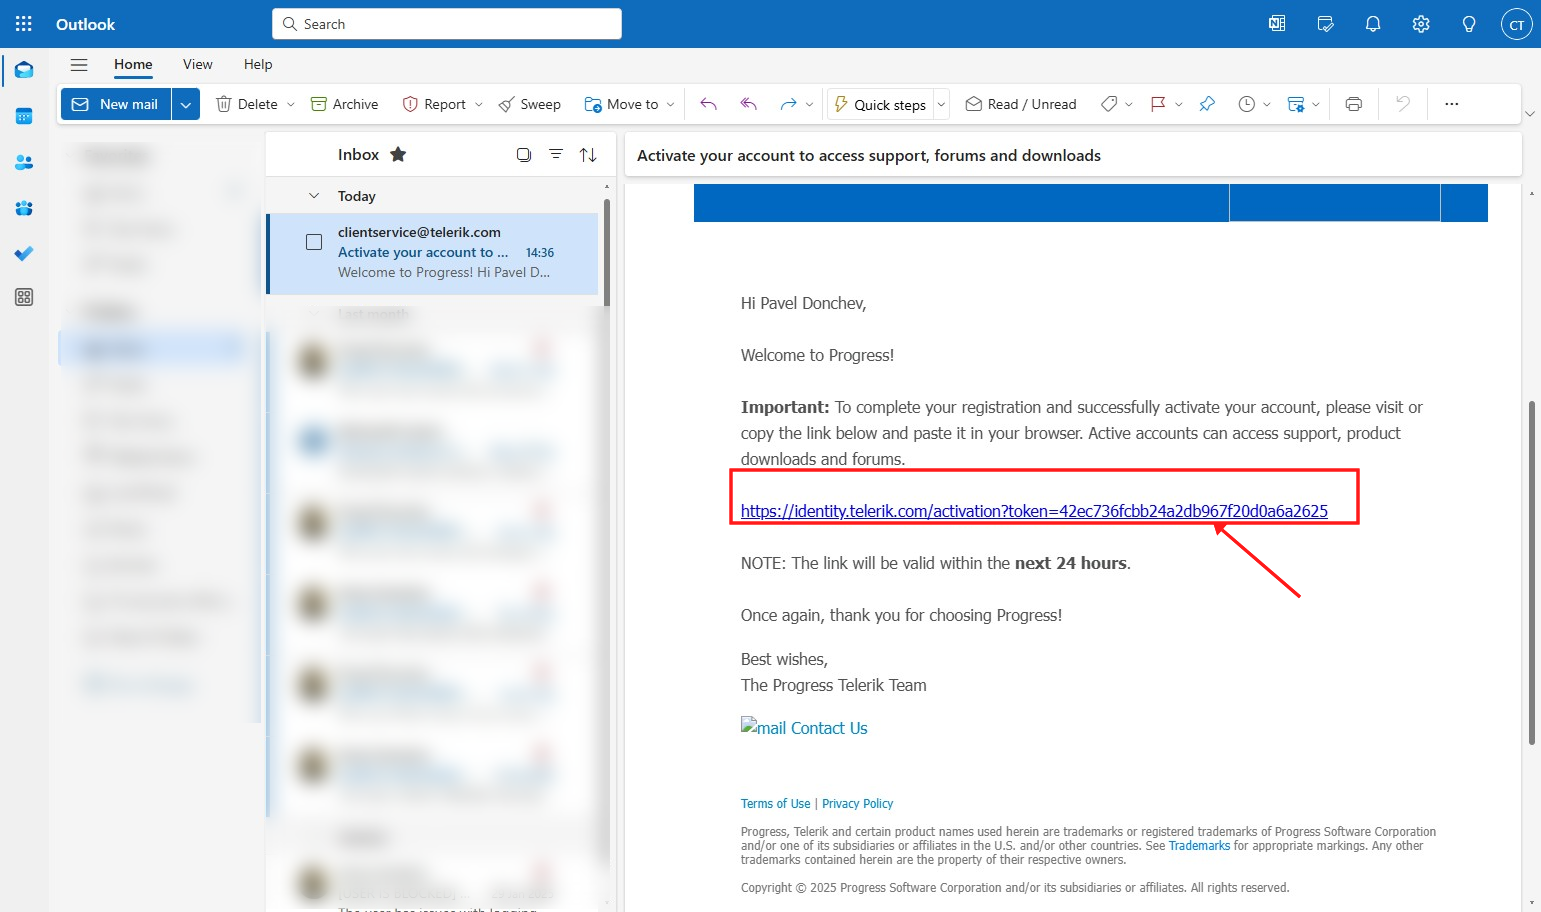
Task: Click the New mail button
Action: coord(116,104)
